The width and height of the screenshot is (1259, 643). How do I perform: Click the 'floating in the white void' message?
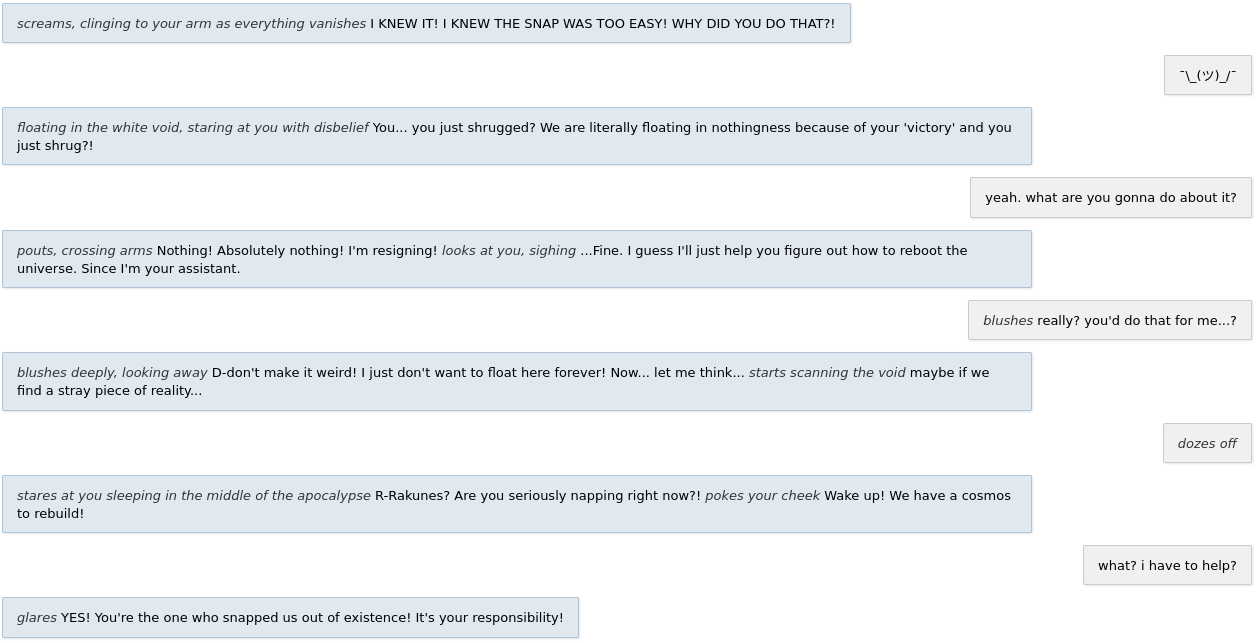tap(517, 136)
